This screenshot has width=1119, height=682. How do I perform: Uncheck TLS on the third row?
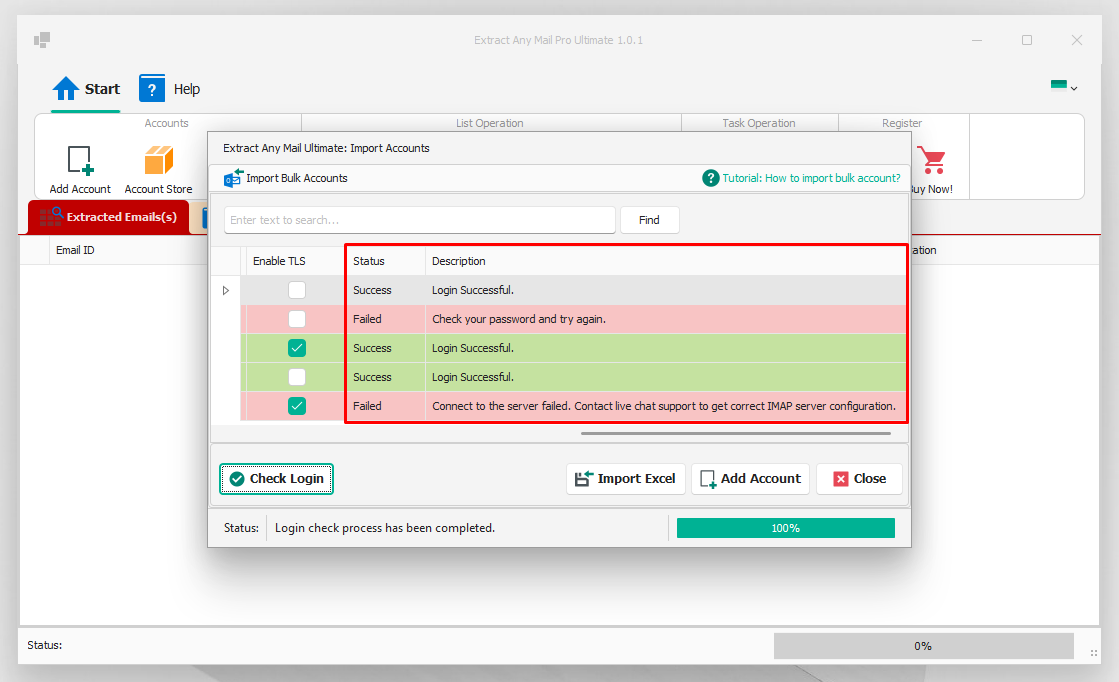pyautogui.click(x=297, y=348)
